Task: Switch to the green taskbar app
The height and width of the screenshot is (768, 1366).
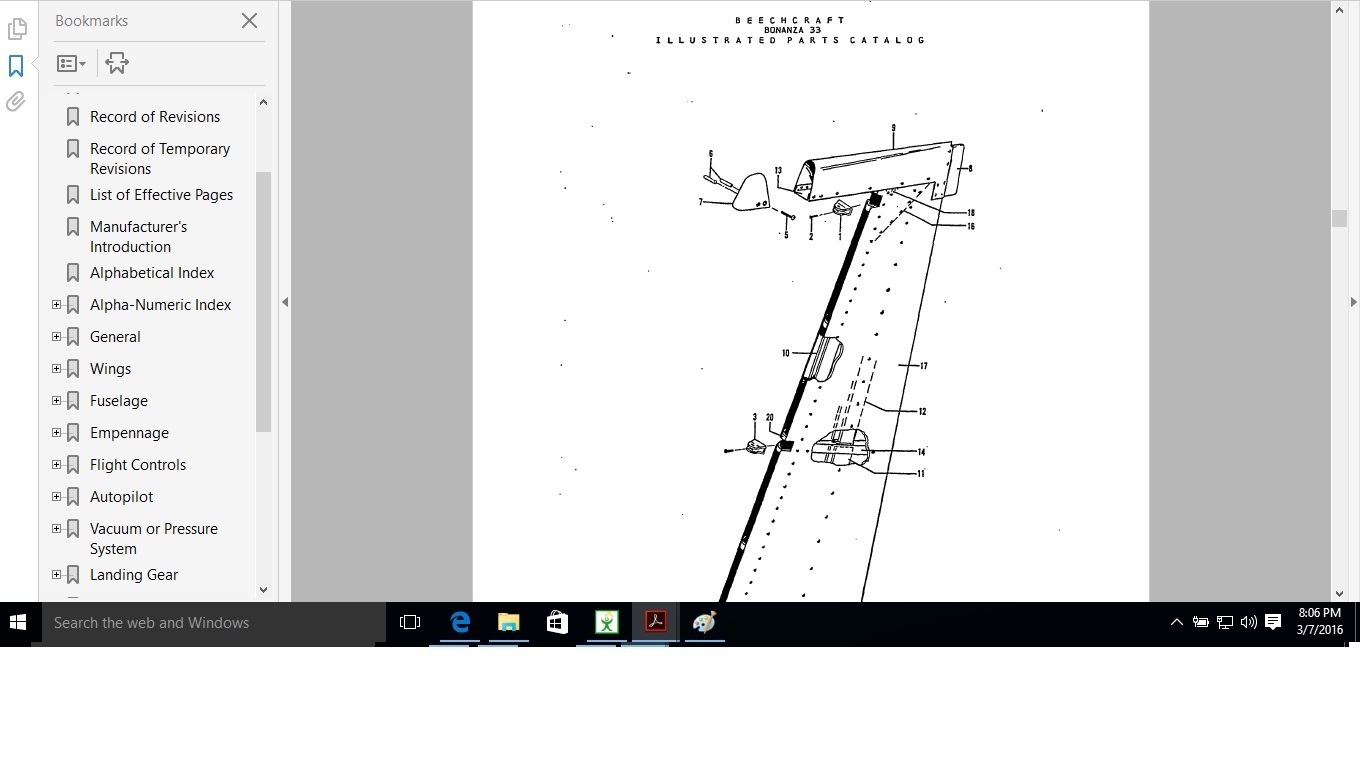Action: point(606,623)
